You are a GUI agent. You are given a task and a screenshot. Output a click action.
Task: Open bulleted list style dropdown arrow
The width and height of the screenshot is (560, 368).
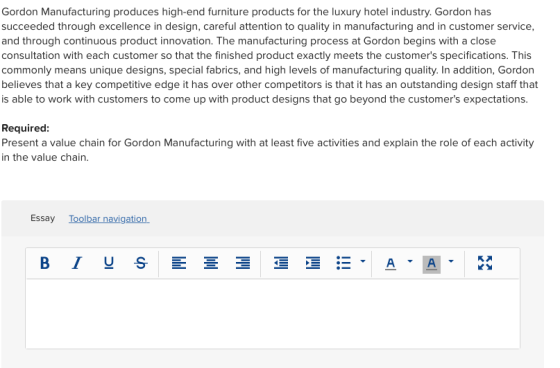pos(362,262)
